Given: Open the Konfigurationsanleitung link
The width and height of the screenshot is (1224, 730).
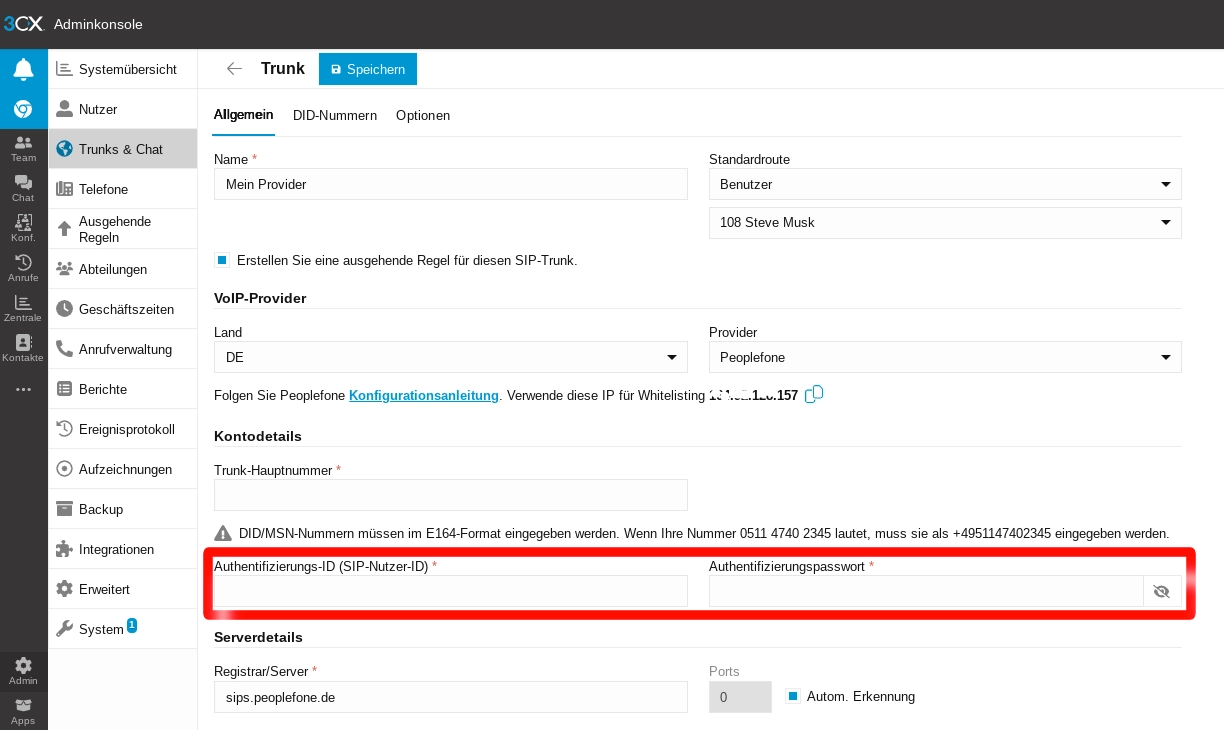Looking at the screenshot, I should coord(424,396).
